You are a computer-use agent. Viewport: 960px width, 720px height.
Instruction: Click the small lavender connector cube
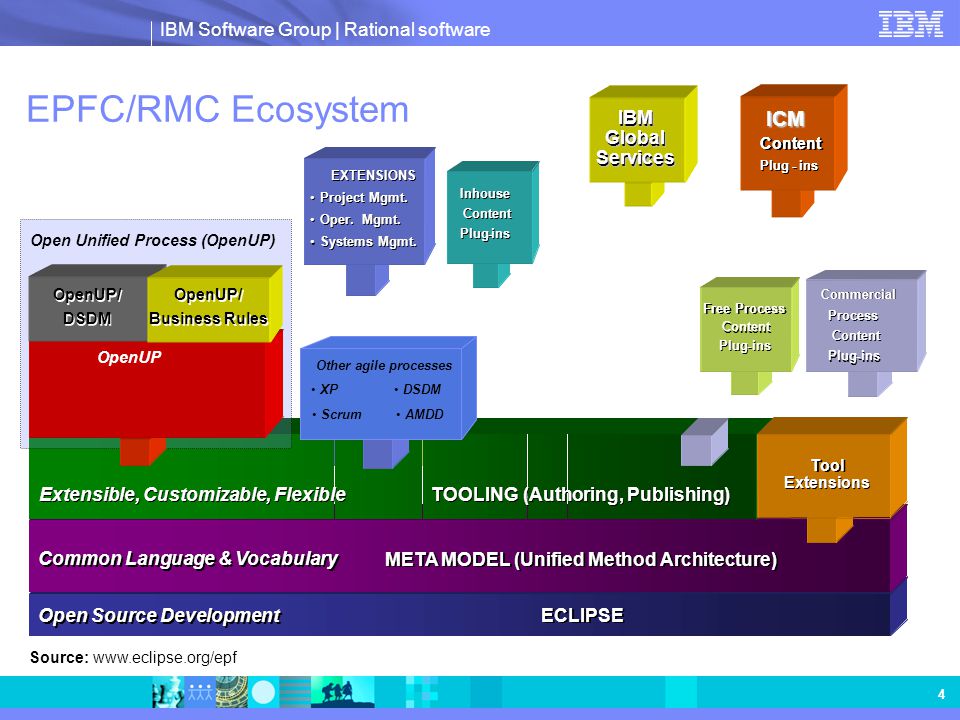[704, 443]
